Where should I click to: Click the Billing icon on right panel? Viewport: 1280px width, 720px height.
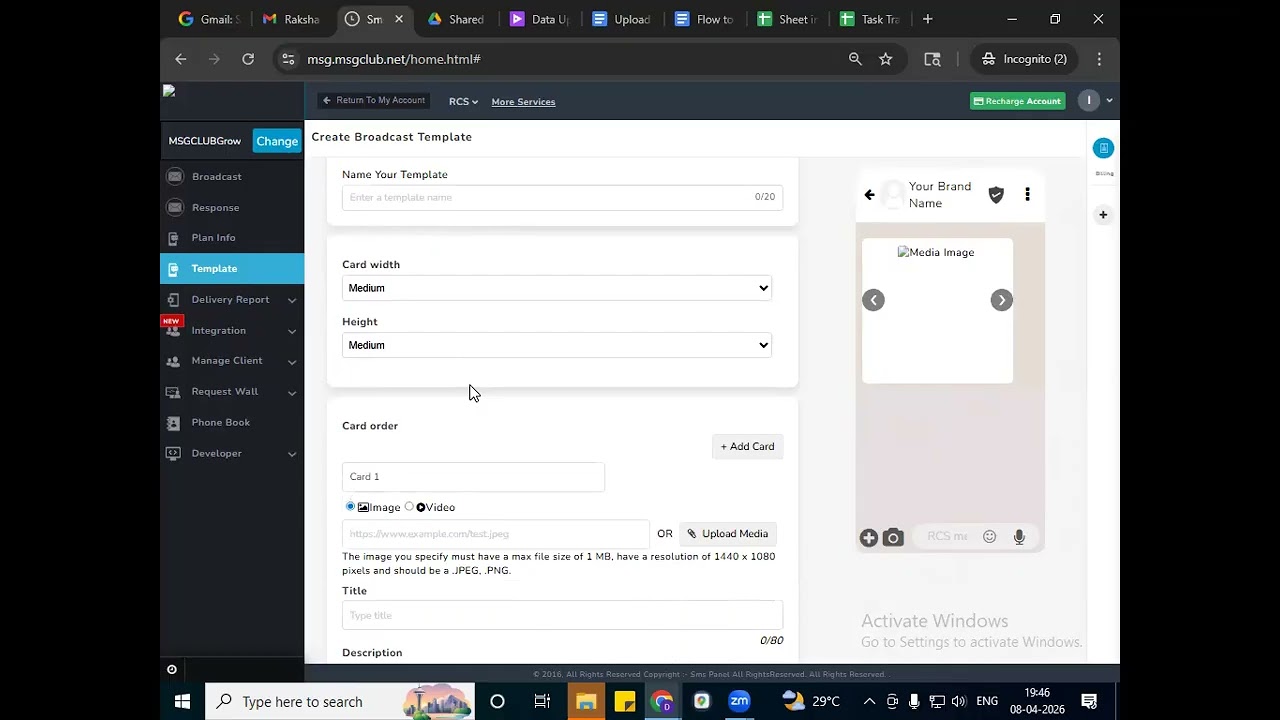point(1103,149)
